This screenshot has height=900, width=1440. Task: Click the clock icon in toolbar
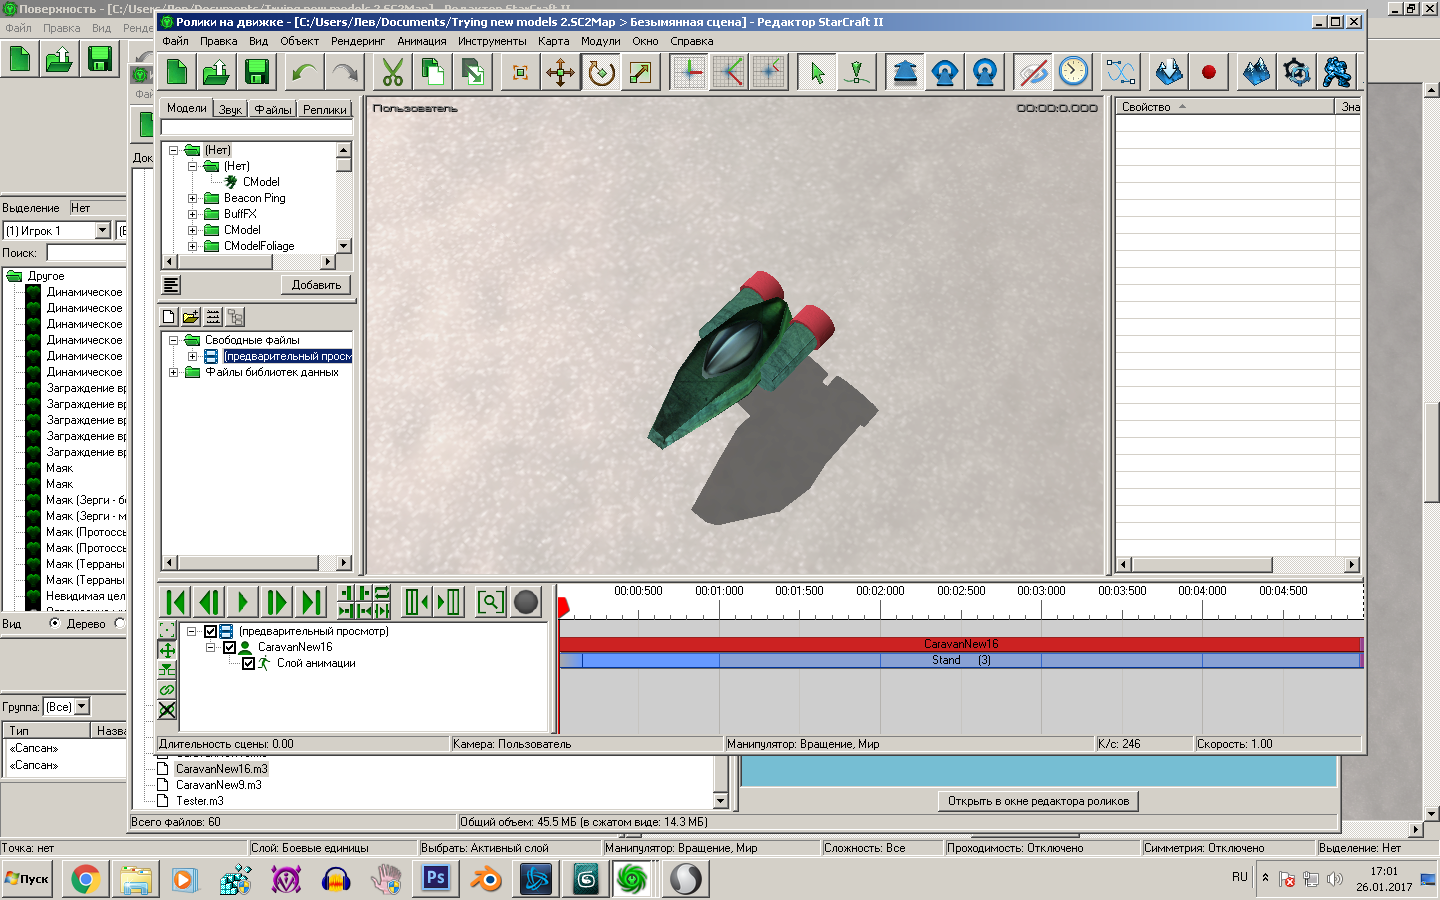[1073, 72]
